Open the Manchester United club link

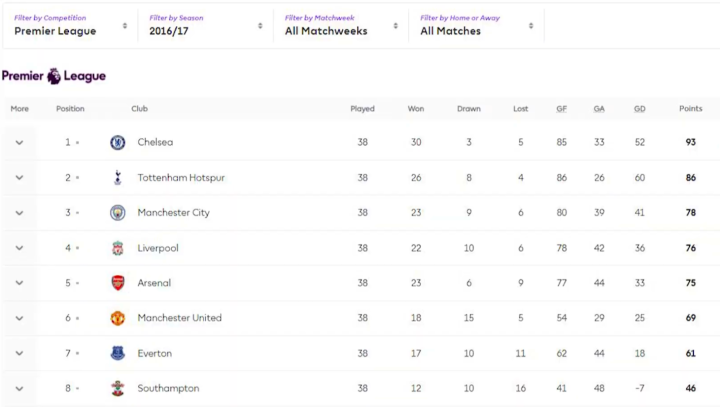pos(179,318)
